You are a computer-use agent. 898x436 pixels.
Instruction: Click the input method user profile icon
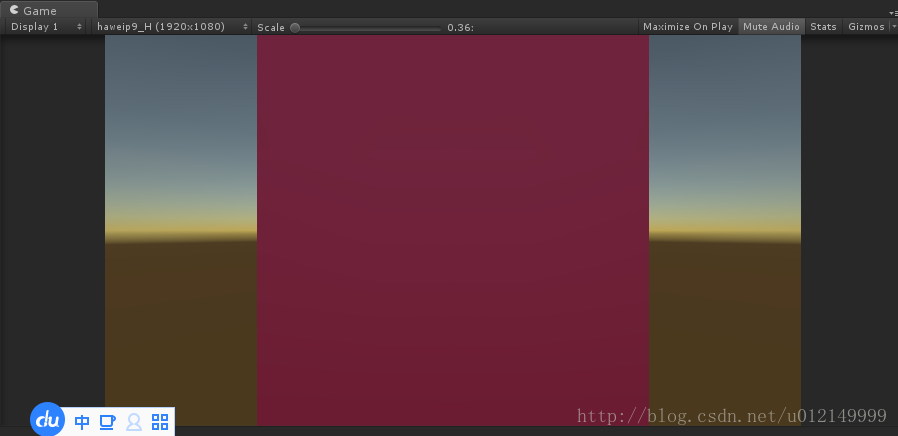coord(134,422)
